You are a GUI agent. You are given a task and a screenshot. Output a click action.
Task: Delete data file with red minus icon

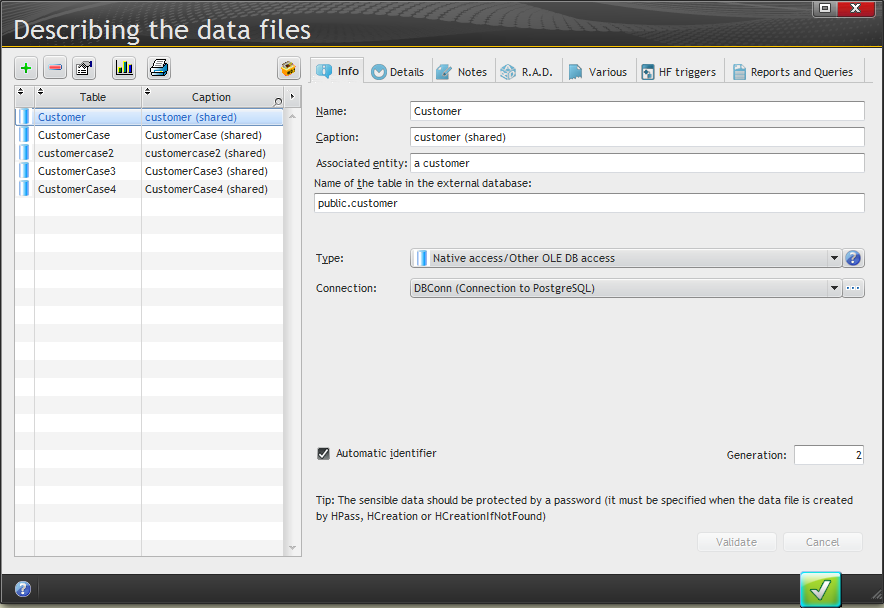(x=55, y=68)
